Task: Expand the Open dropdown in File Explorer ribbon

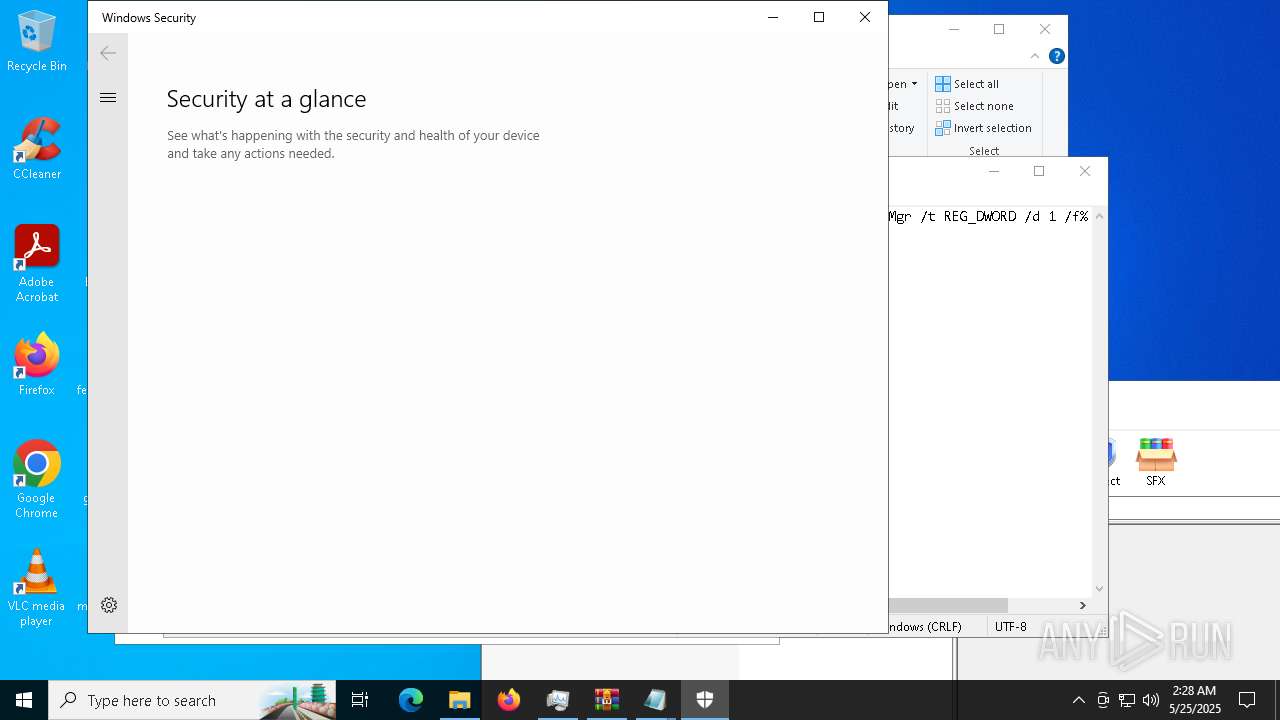Action: 904,84
